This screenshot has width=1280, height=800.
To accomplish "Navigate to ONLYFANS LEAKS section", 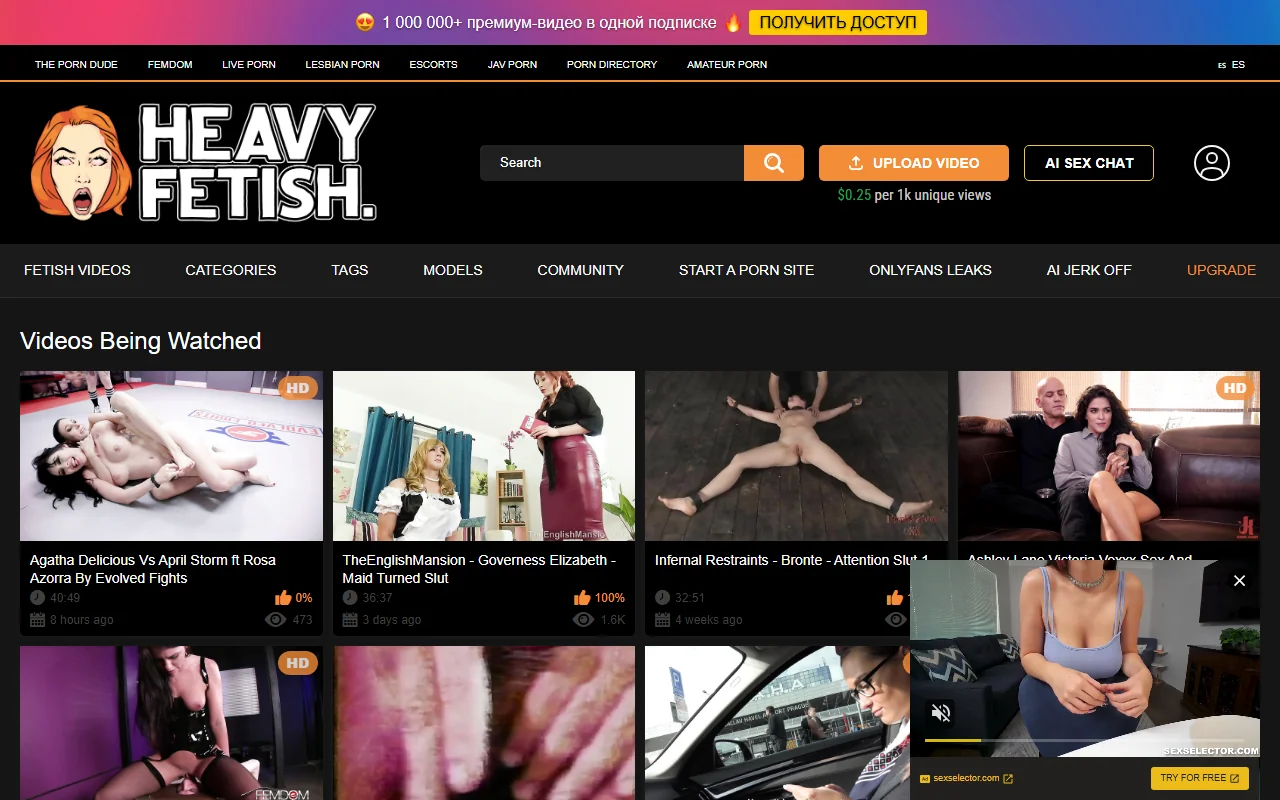I will [930, 270].
